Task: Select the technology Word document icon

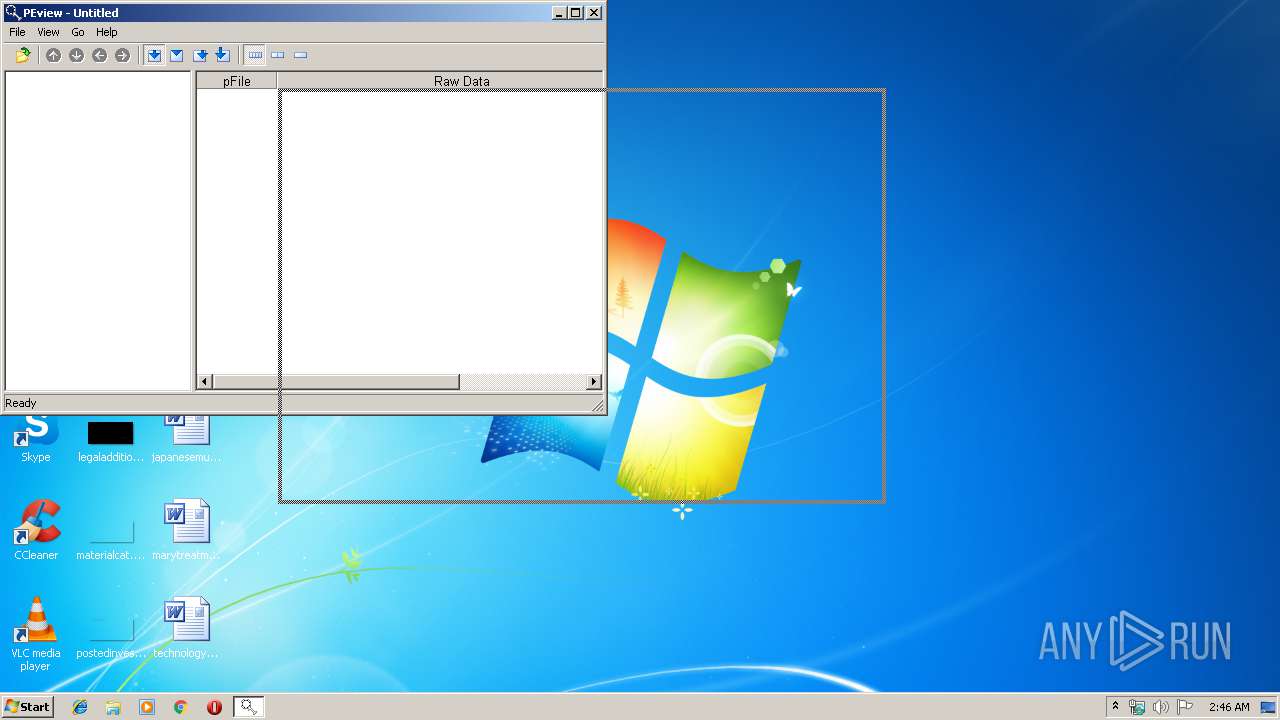Action: 186,628
